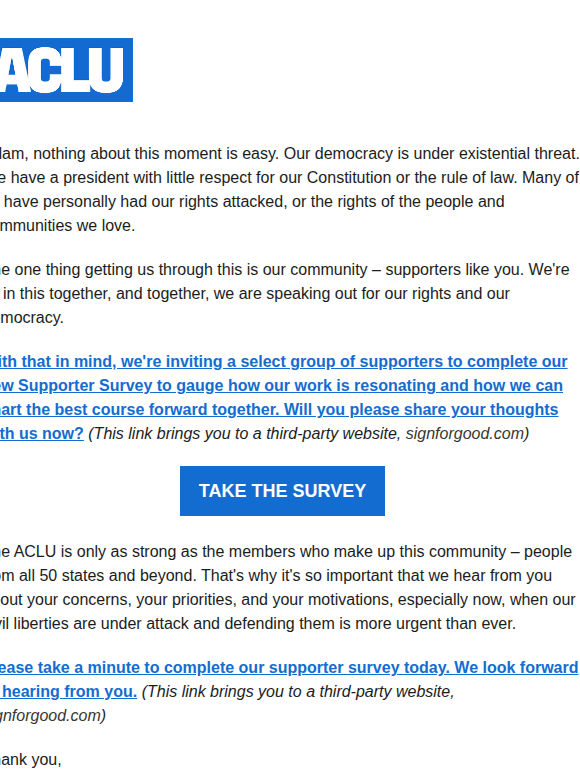Click line 'in this together, and together'
The height and width of the screenshot is (774, 580).
click(x=257, y=294)
